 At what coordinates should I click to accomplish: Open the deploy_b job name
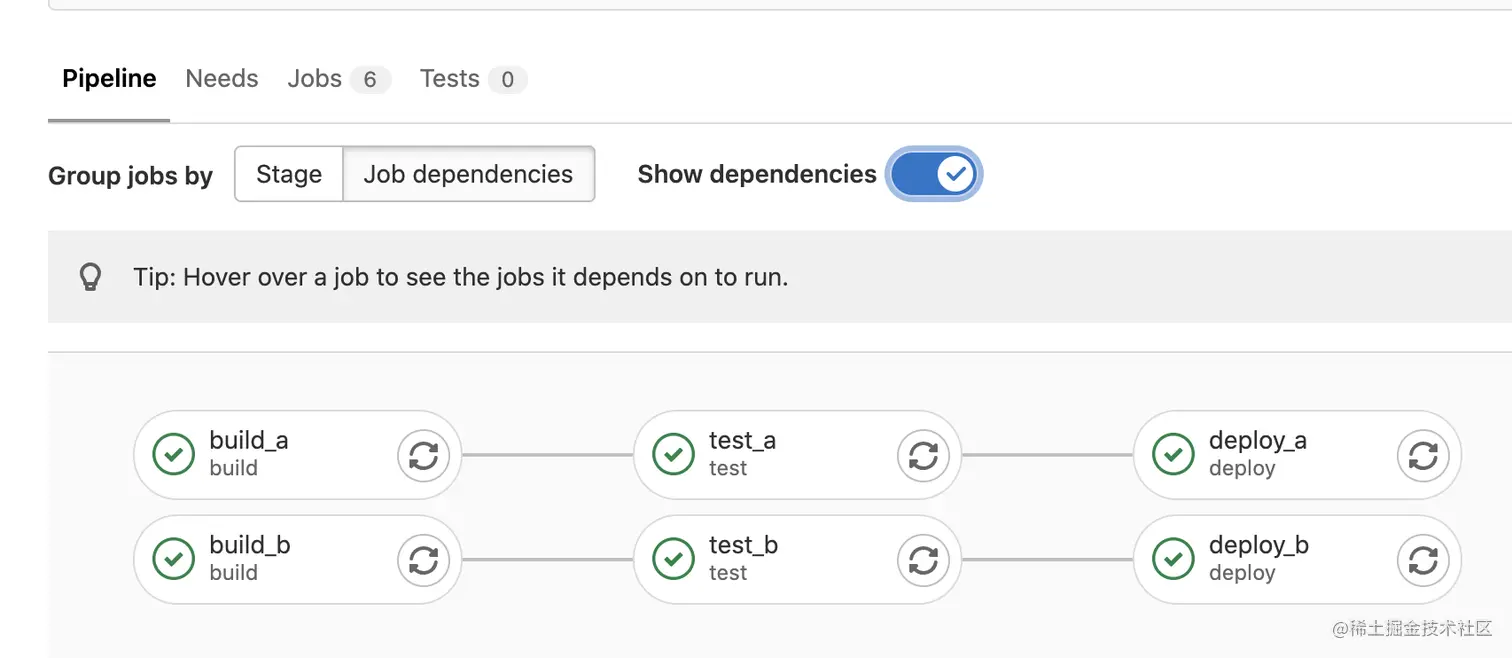(1259, 545)
